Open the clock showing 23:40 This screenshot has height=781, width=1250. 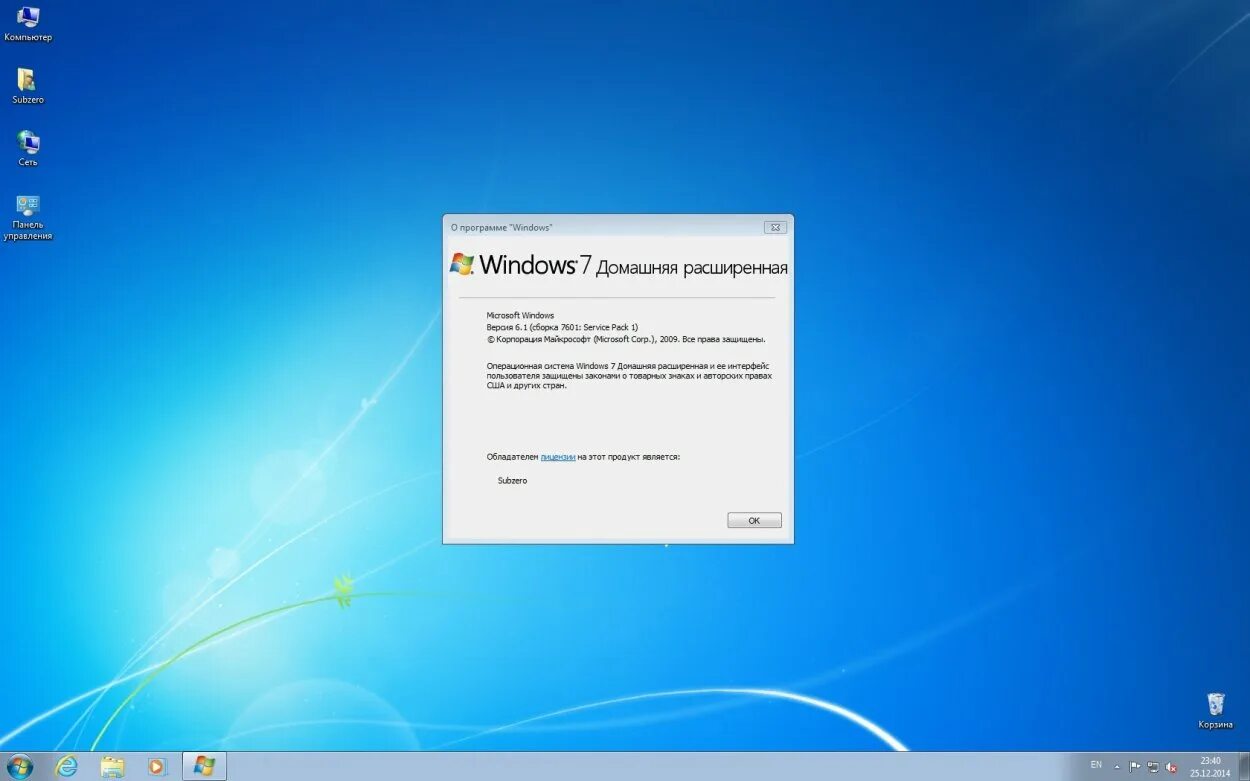click(1210, 767)
